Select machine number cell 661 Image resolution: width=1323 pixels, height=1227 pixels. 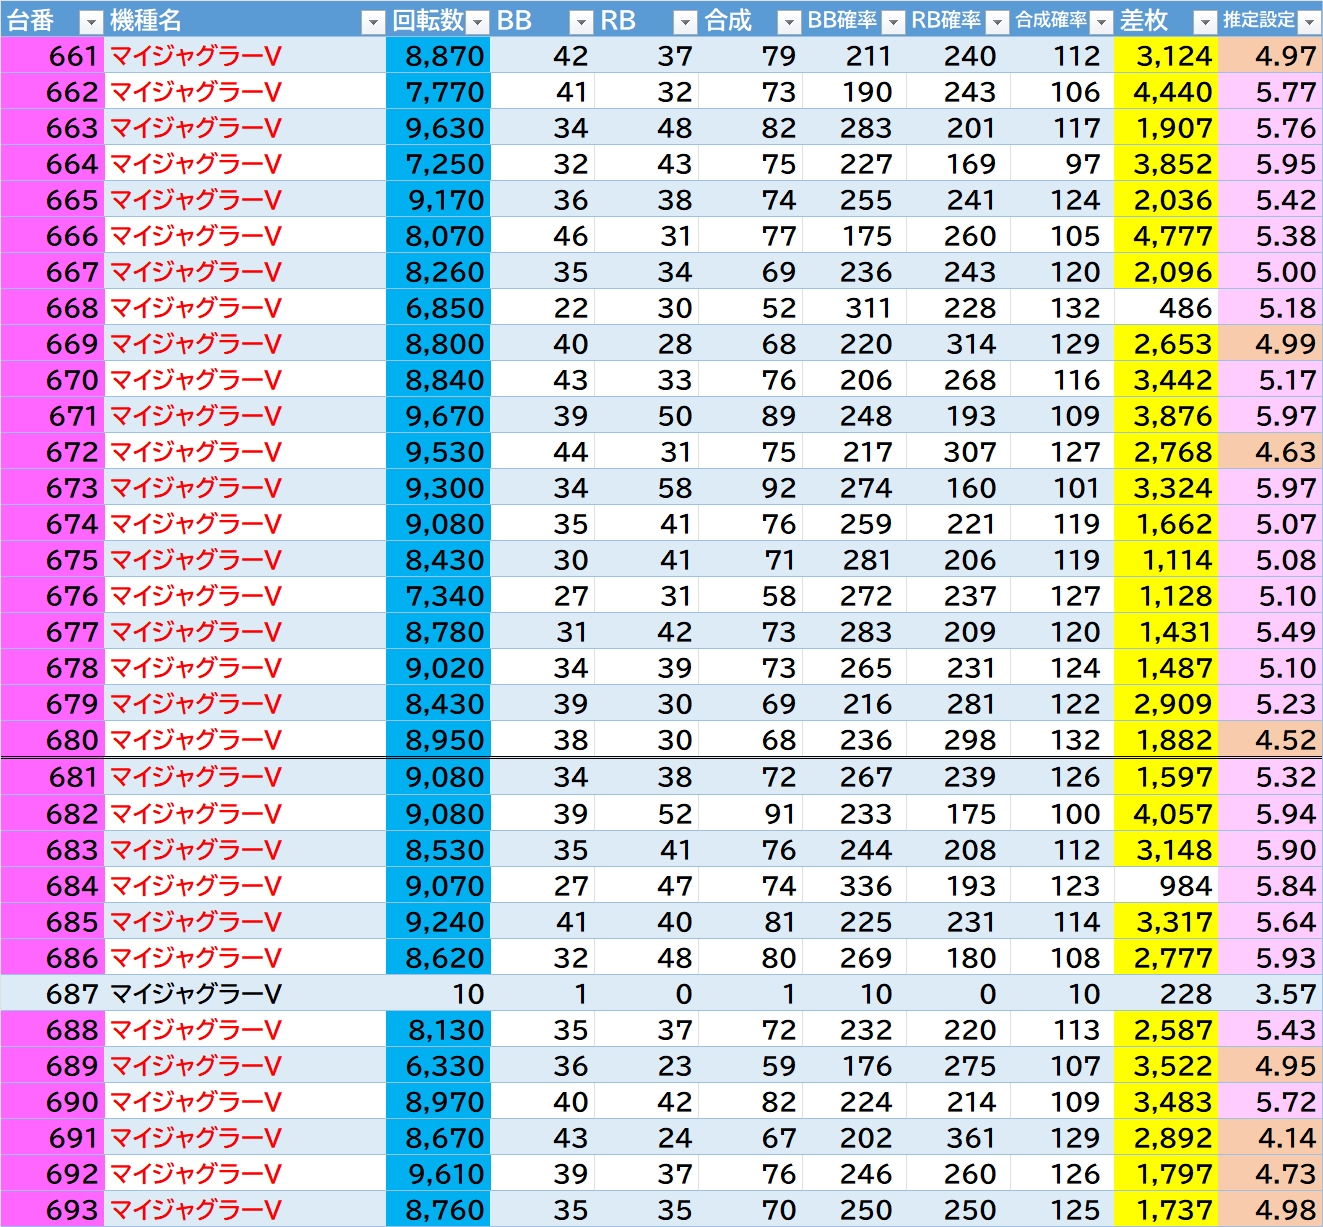pyautogui.click(x=52, y=56)
